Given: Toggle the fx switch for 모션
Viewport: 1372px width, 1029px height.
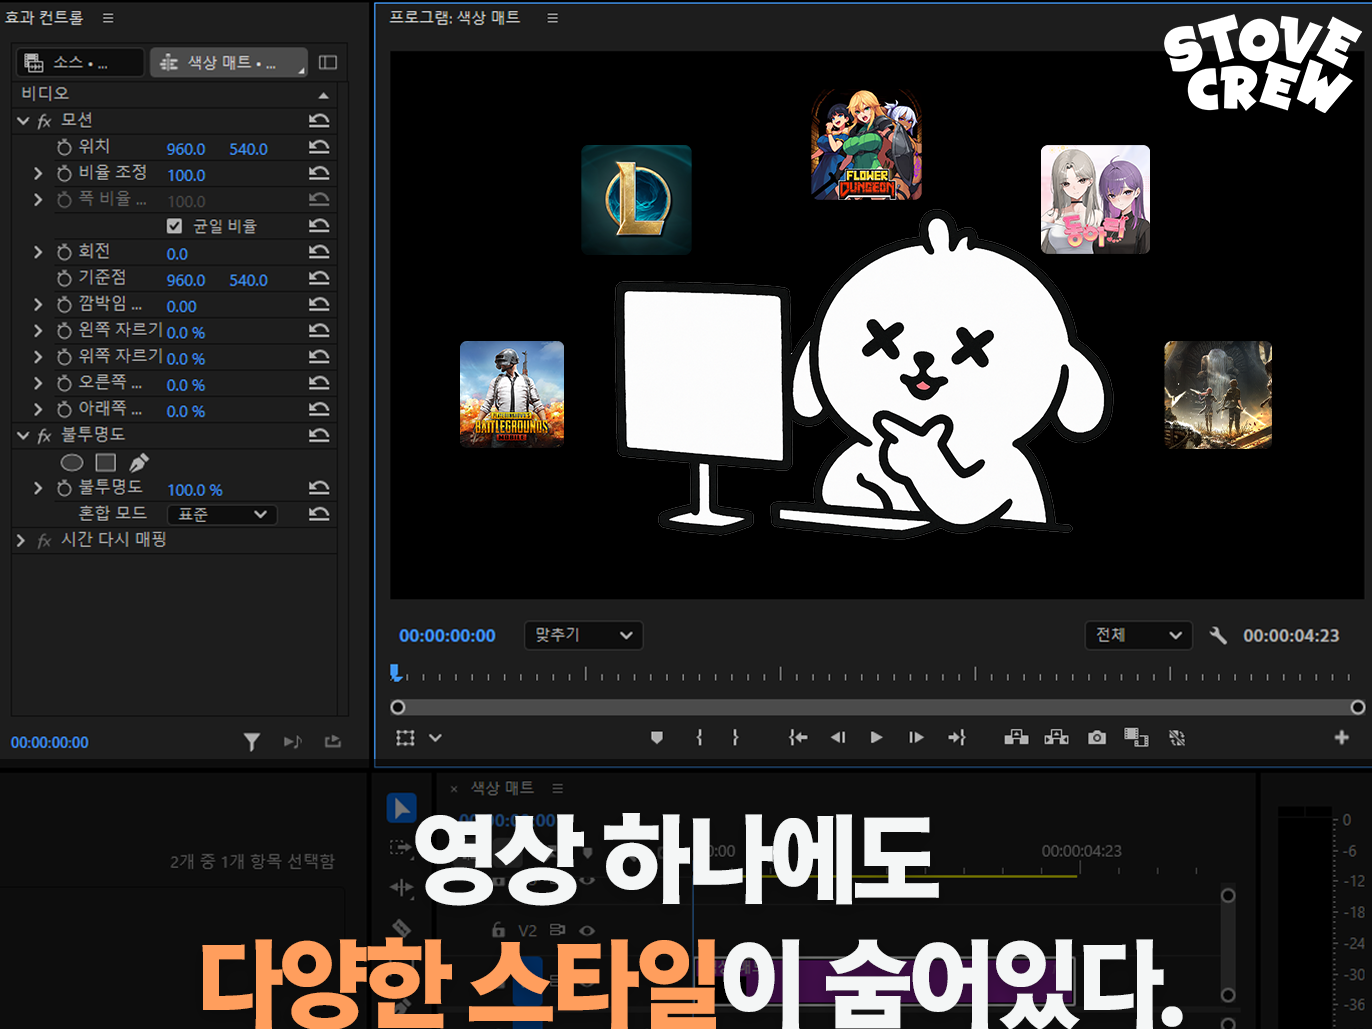Looking at the screenshot, I should coord(44,121).
